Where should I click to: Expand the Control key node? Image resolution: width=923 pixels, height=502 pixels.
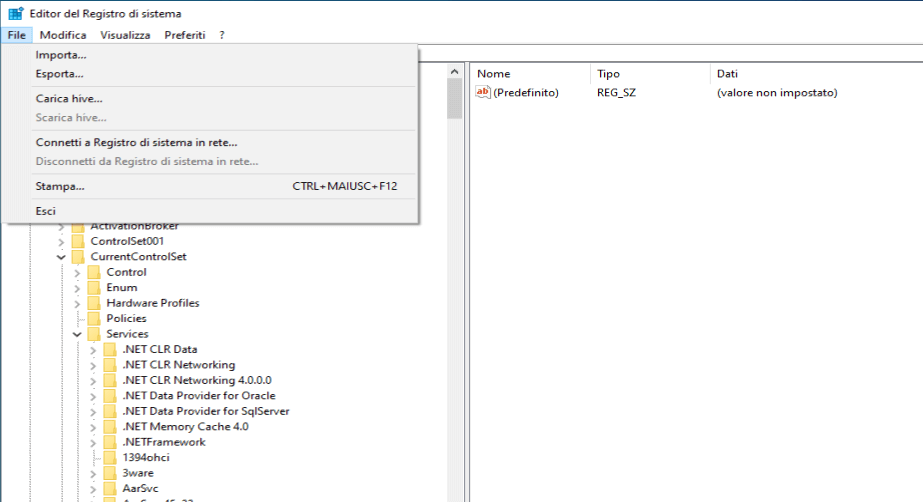click(78, 272)
